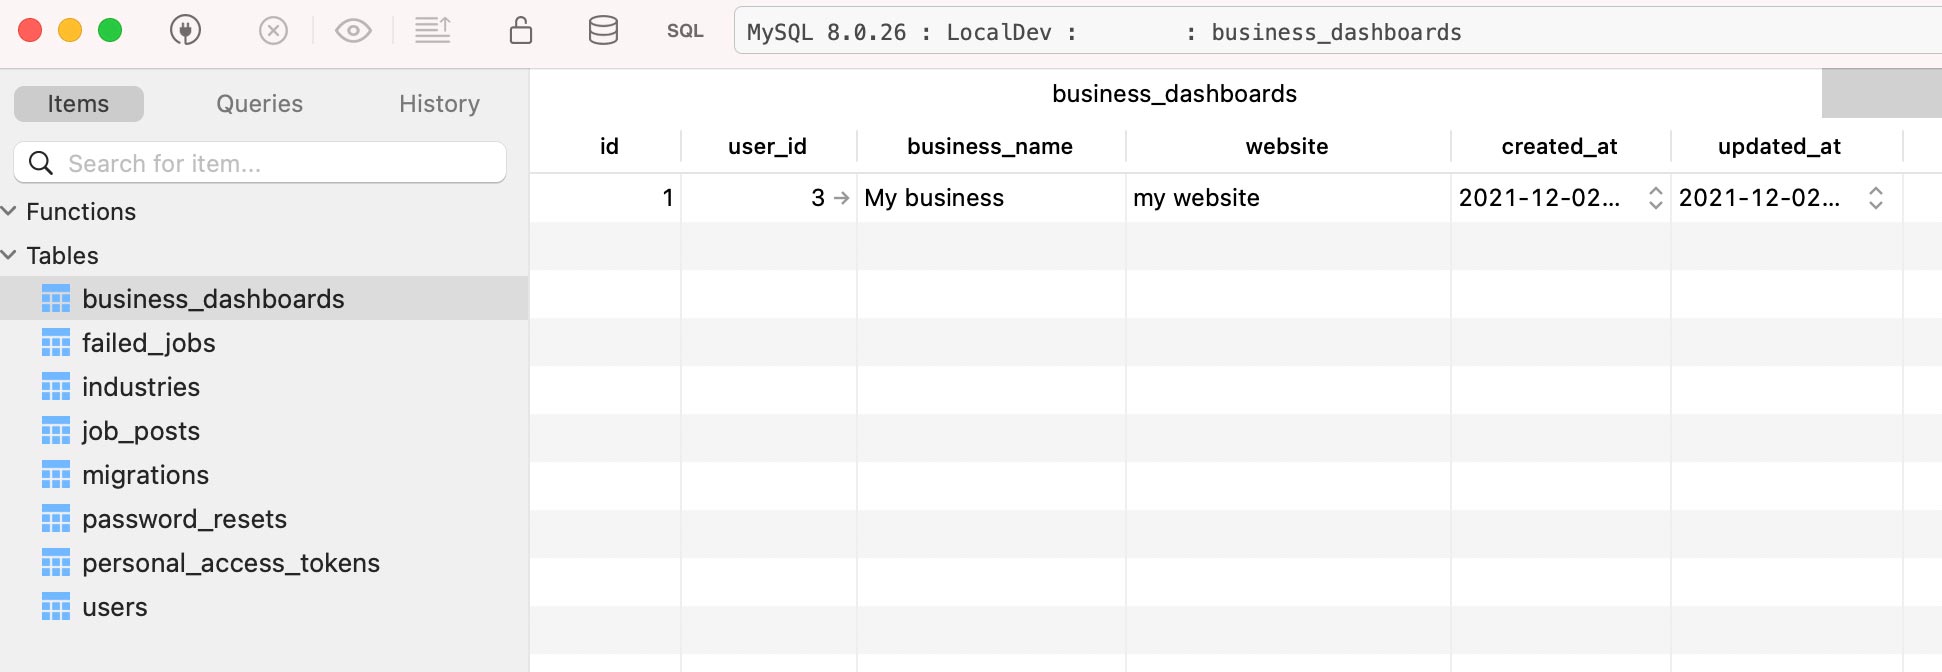Screen dimensions: 1942x672
Task: Select the 'my website' cell
Action: 1288,197
